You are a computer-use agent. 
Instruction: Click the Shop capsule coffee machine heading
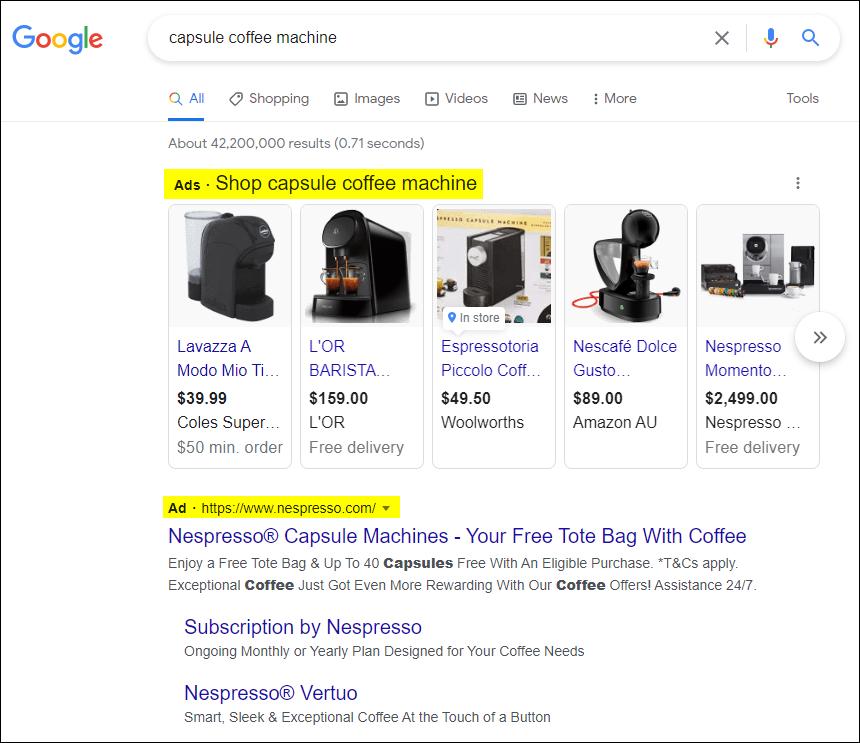pyautogui.click(x=346, y=184)
